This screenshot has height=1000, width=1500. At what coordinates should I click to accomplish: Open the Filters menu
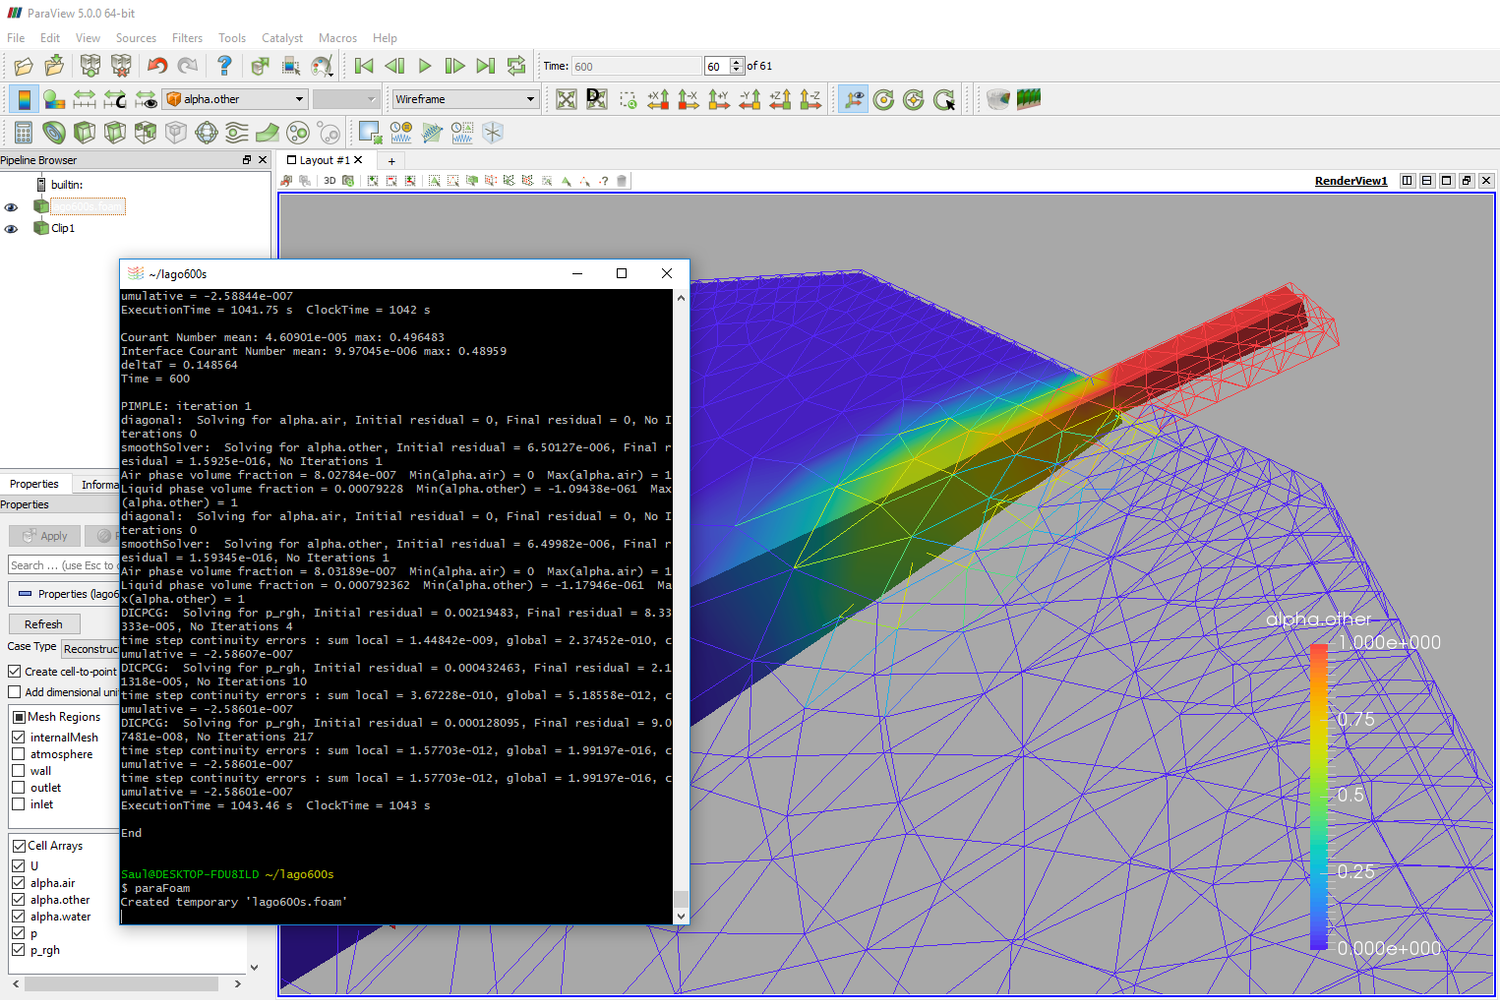click(187, 38)
